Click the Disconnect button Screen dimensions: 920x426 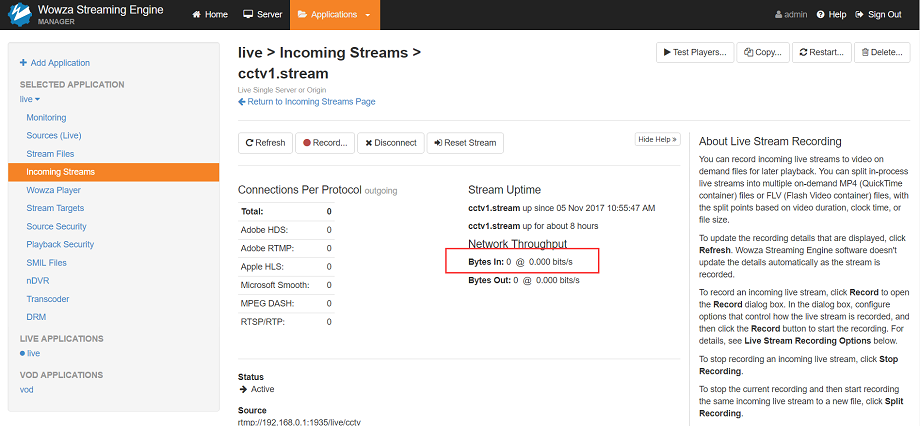point(391,143)
